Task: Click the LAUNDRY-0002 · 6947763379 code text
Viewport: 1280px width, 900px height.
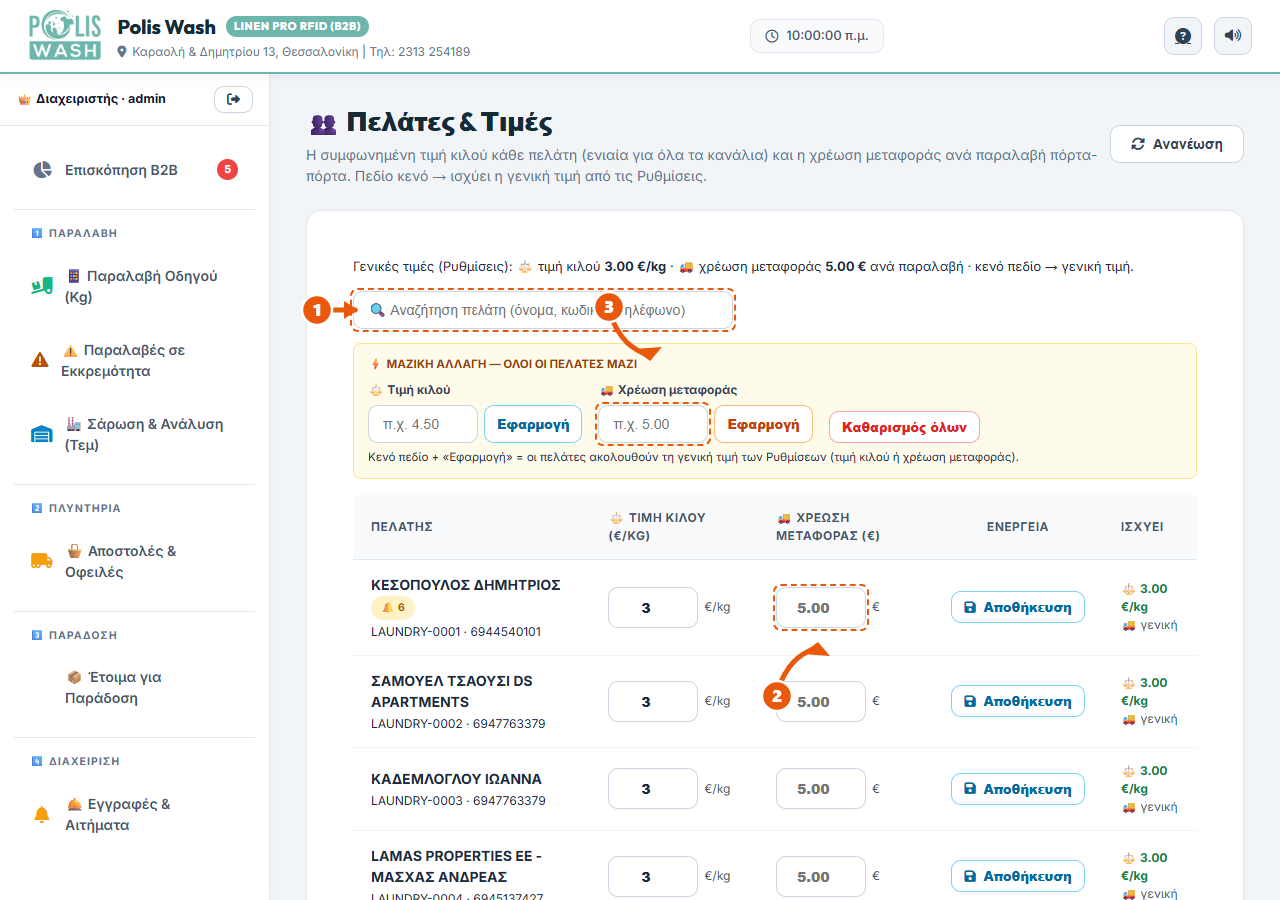Action: click(458, 723)
